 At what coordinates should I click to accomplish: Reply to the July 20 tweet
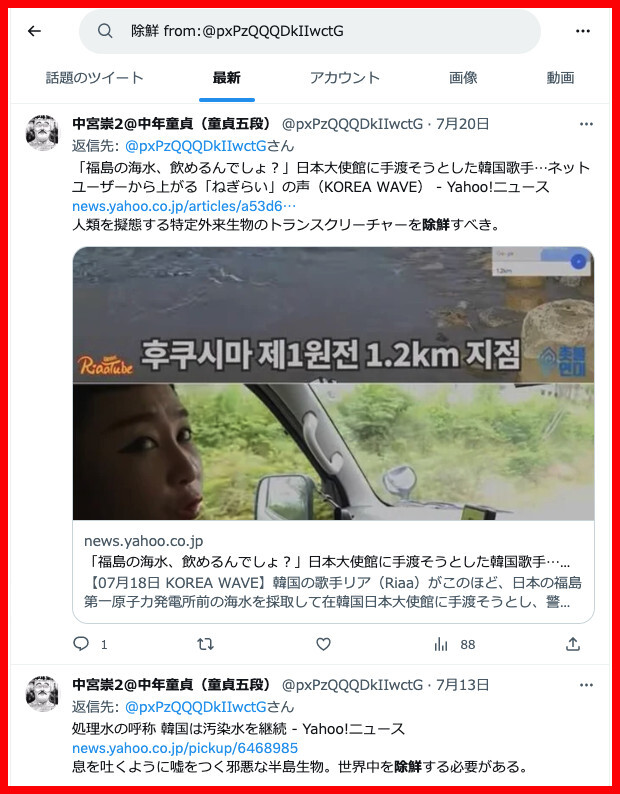81,644
